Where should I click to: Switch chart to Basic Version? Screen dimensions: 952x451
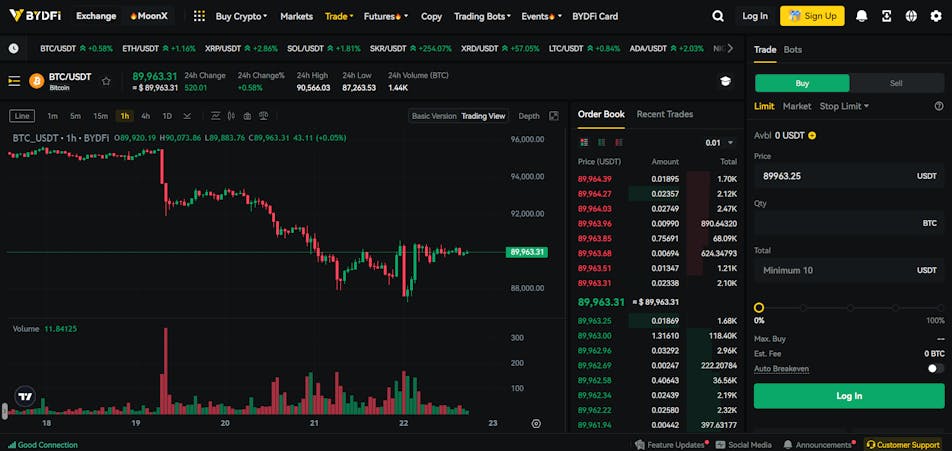(434, 116)
